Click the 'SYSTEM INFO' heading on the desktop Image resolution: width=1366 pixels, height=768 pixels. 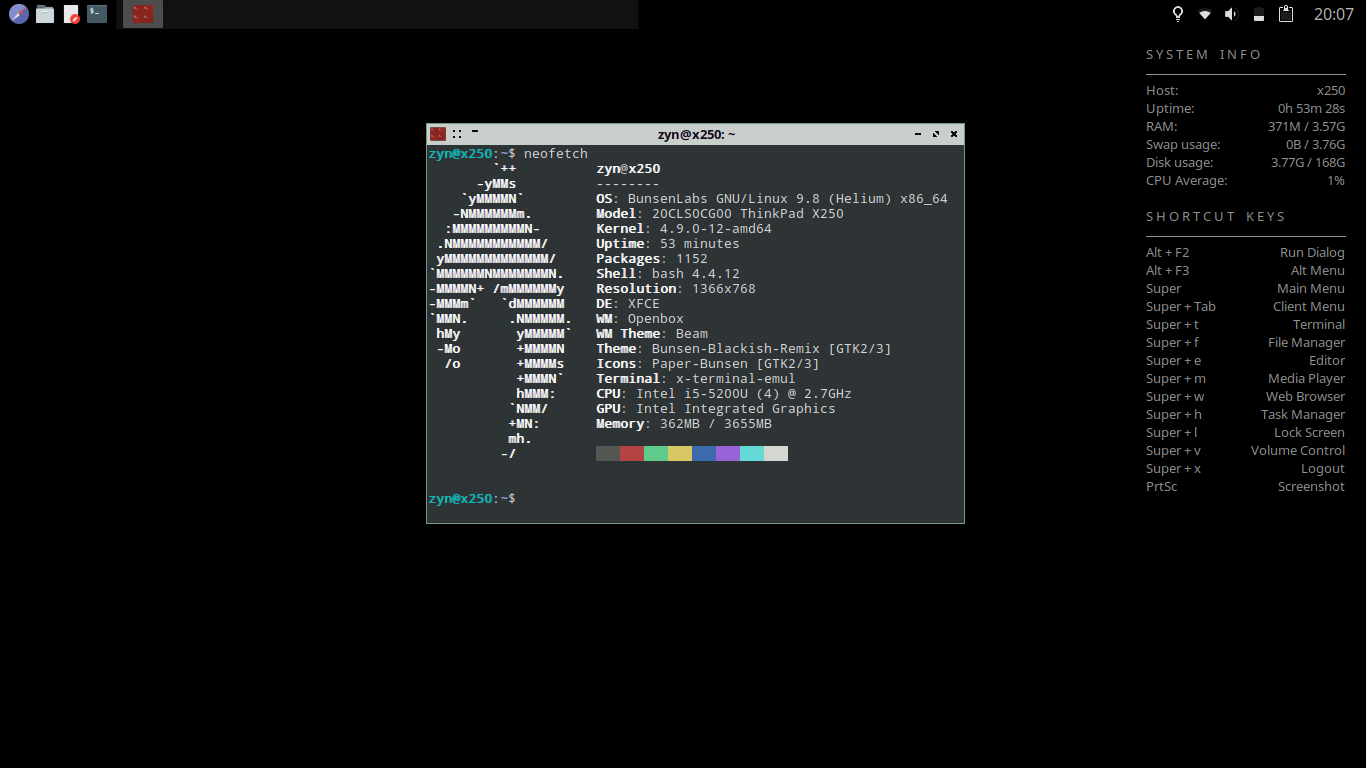1204,55
